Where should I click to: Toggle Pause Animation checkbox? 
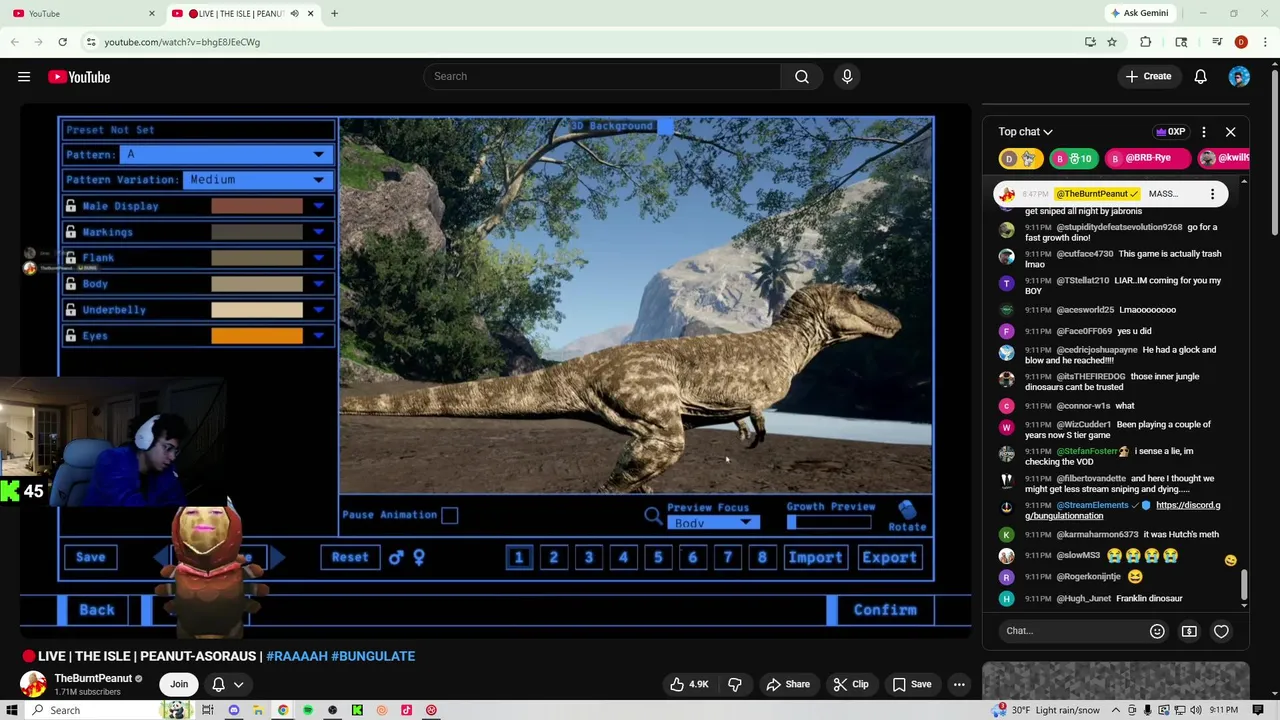click(450, 515)
